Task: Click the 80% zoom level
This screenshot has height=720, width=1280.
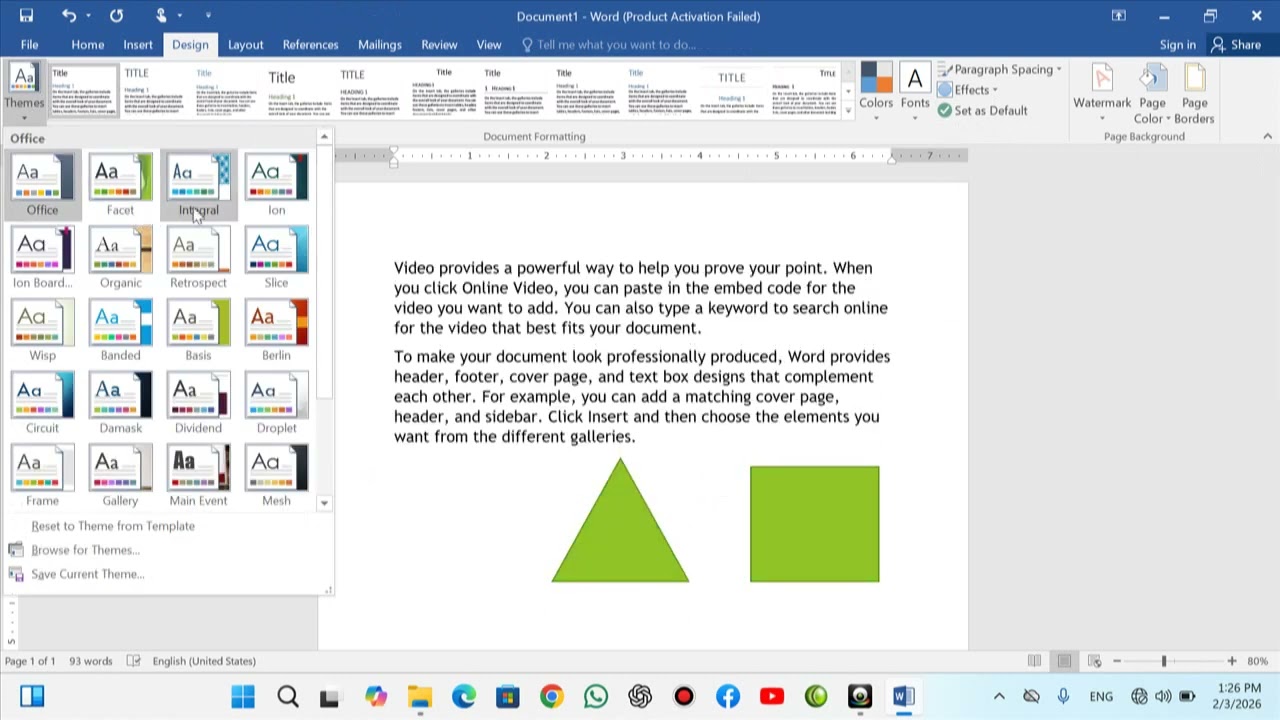Action: (1257, 661)
